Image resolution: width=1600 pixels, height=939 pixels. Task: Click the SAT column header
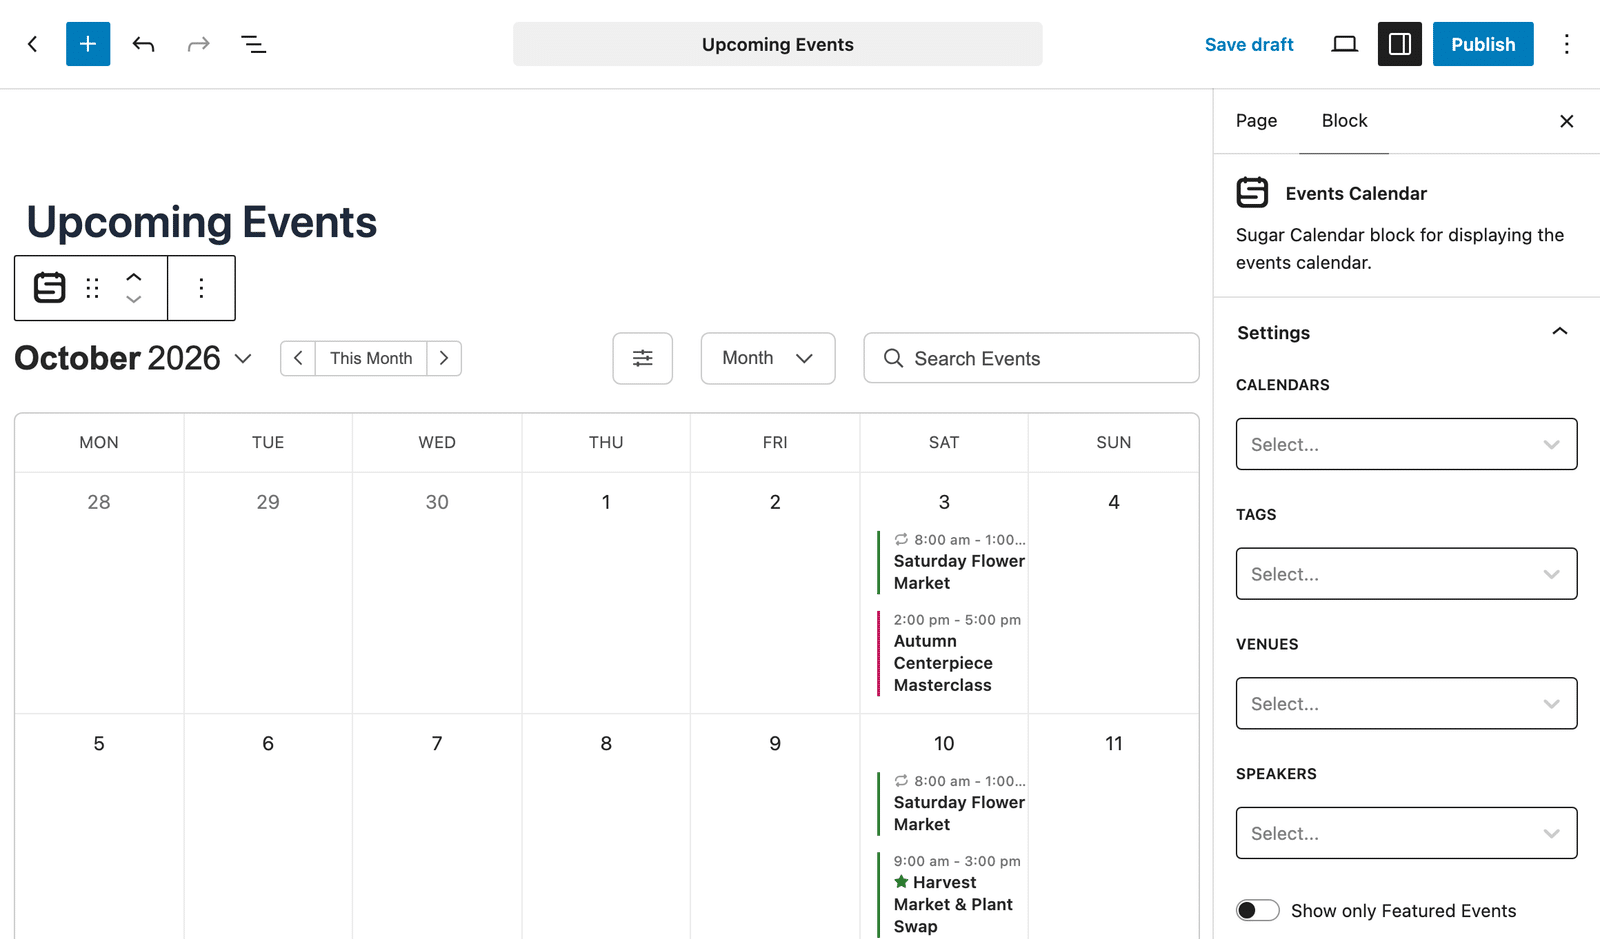944,442
